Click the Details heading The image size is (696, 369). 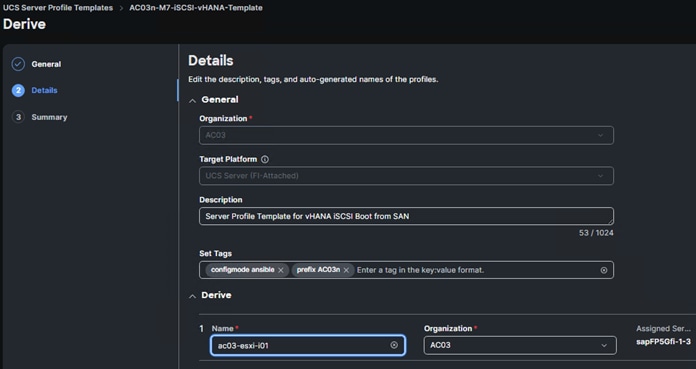[x=211, y=60]
